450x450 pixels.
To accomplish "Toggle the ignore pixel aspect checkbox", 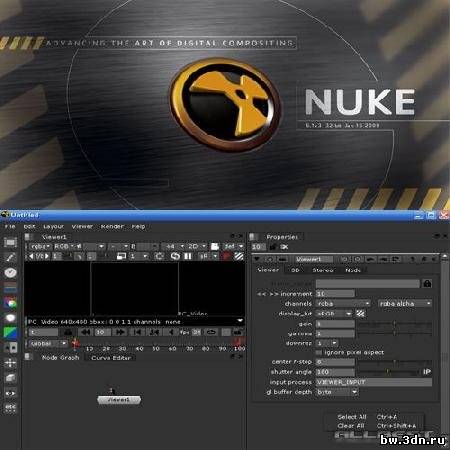I will click(x=319, y=352).
